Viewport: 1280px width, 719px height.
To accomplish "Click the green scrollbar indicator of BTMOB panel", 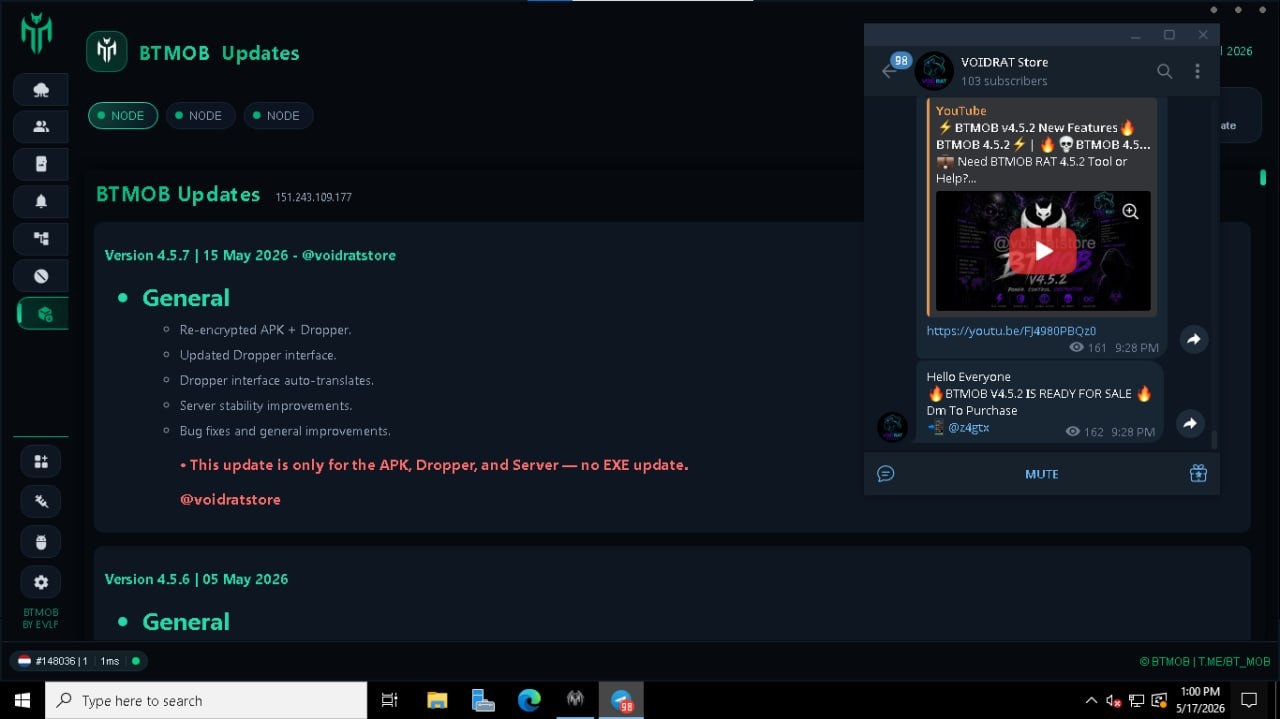I will tap(1263, 178).
